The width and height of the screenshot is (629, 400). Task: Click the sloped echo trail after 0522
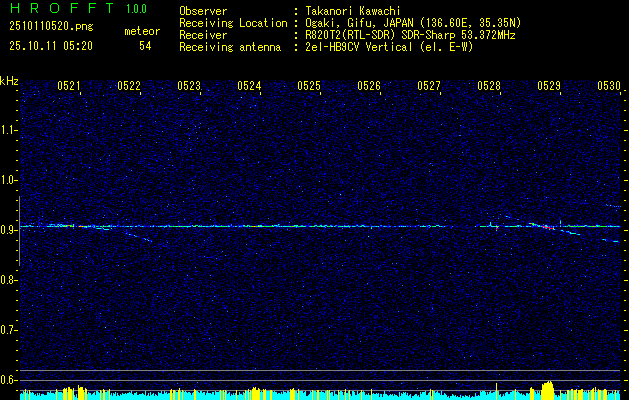(139, 237)
